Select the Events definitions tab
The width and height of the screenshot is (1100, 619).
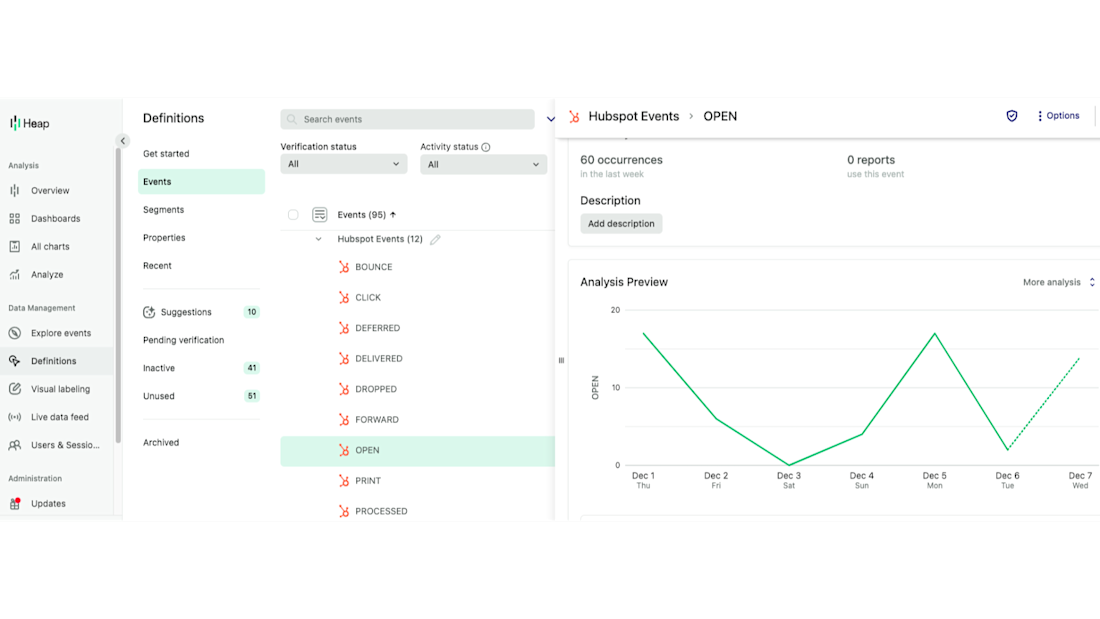201,182
